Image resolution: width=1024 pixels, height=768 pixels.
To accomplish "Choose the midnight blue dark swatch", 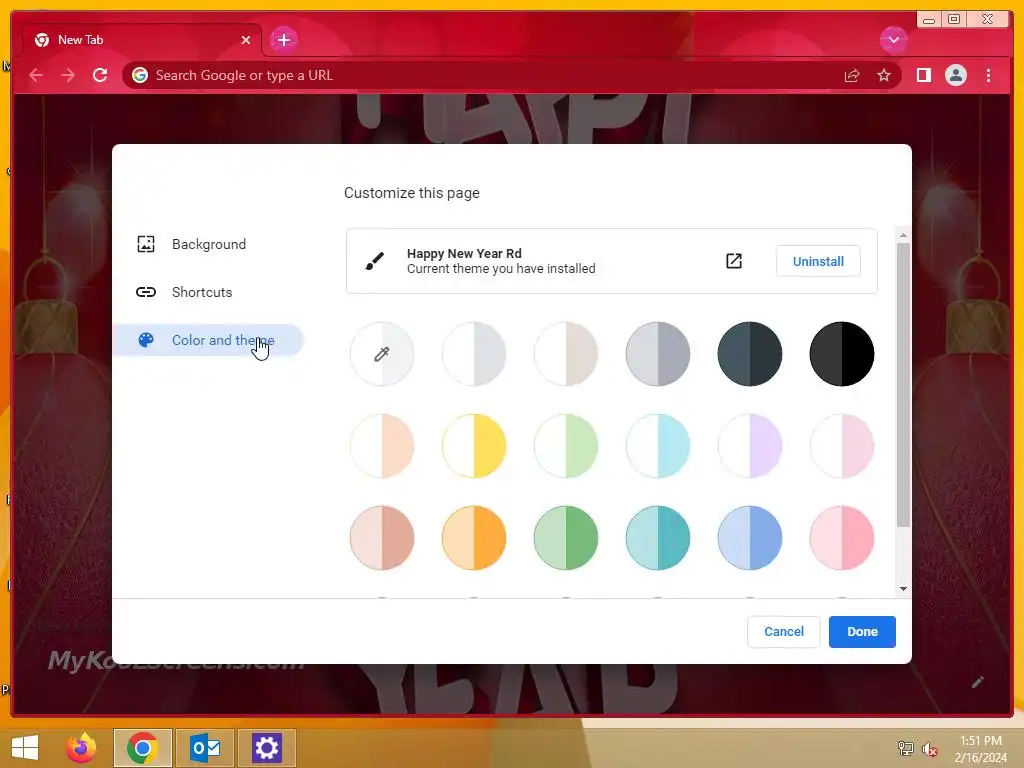I will pos(750,354).
